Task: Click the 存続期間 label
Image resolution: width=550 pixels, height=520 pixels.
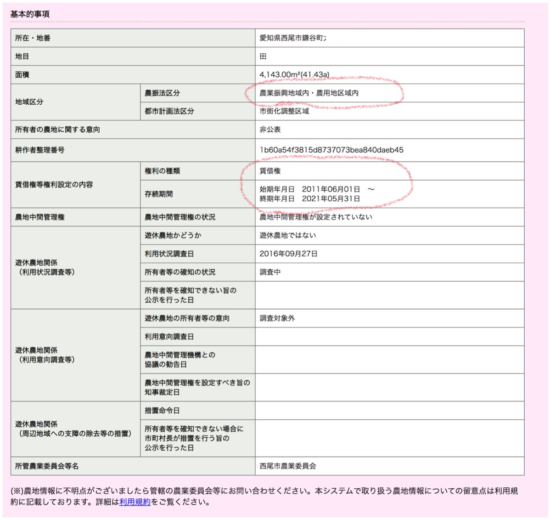Action: pos(159,194)
